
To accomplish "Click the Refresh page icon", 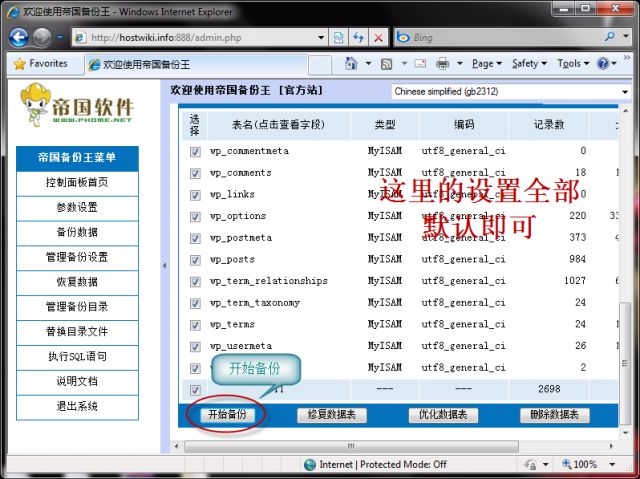I will (x=358, y=37).
